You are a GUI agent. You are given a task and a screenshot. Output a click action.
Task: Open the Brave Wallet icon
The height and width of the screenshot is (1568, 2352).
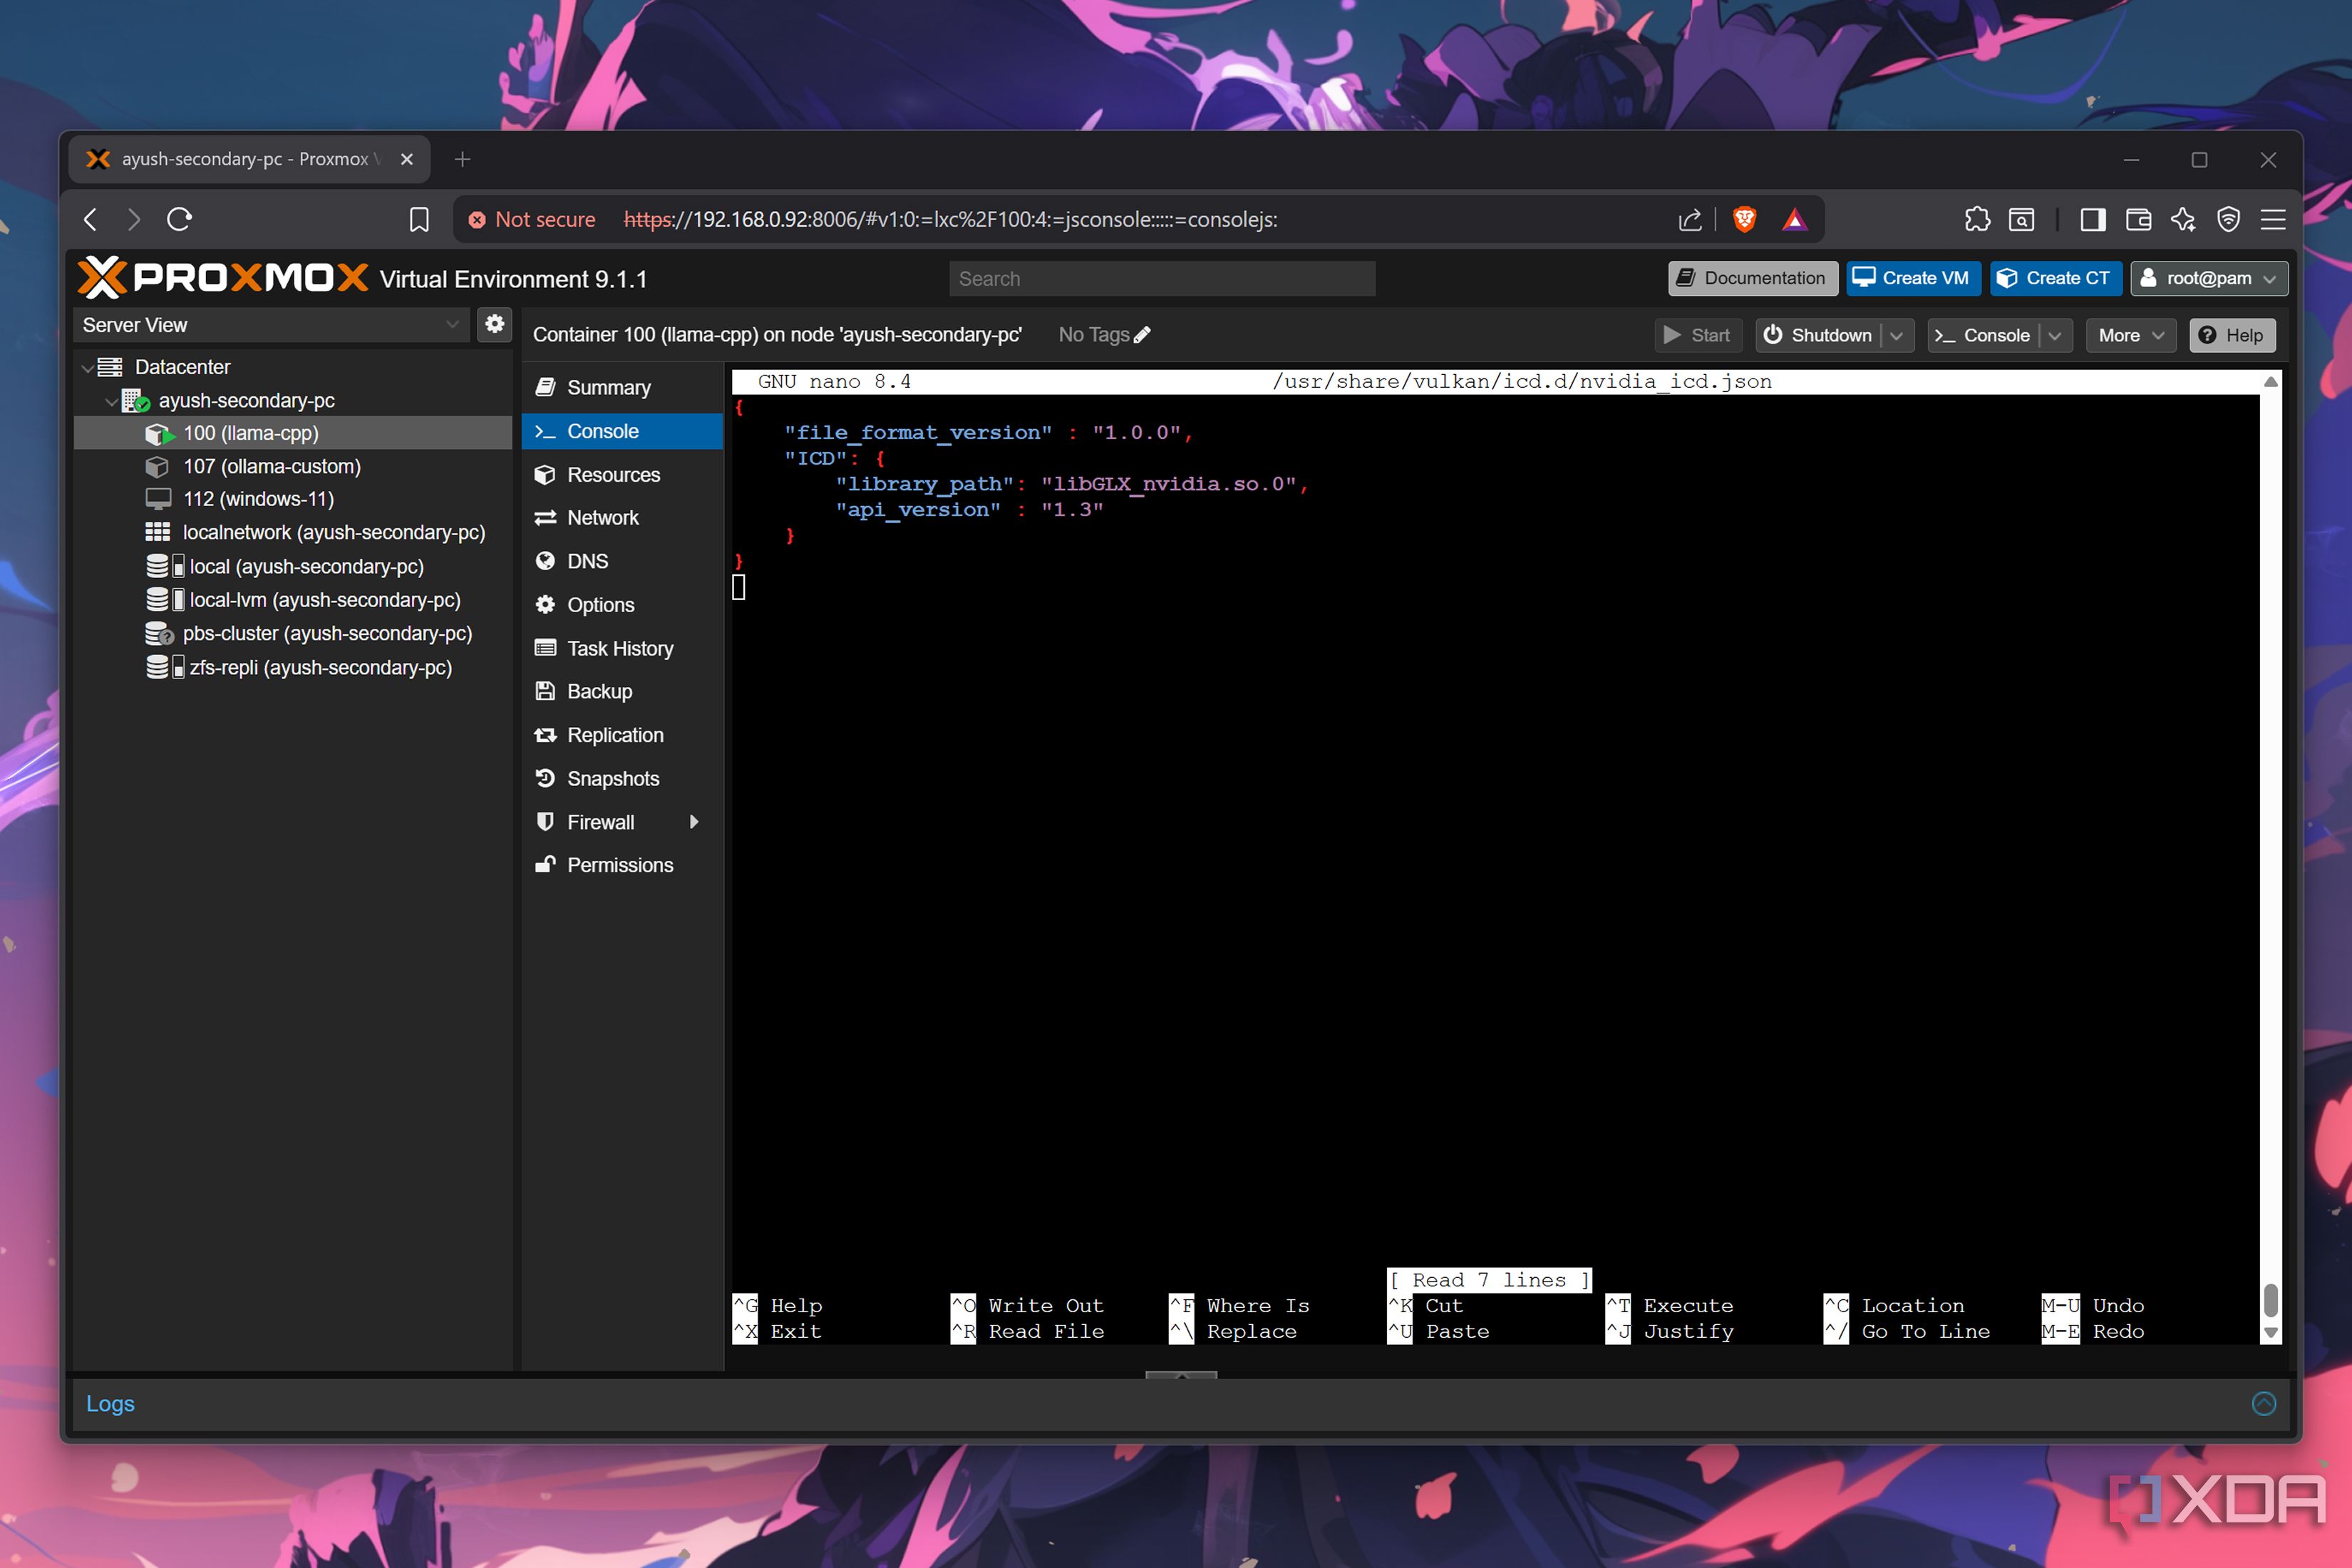coord(2138,219)
